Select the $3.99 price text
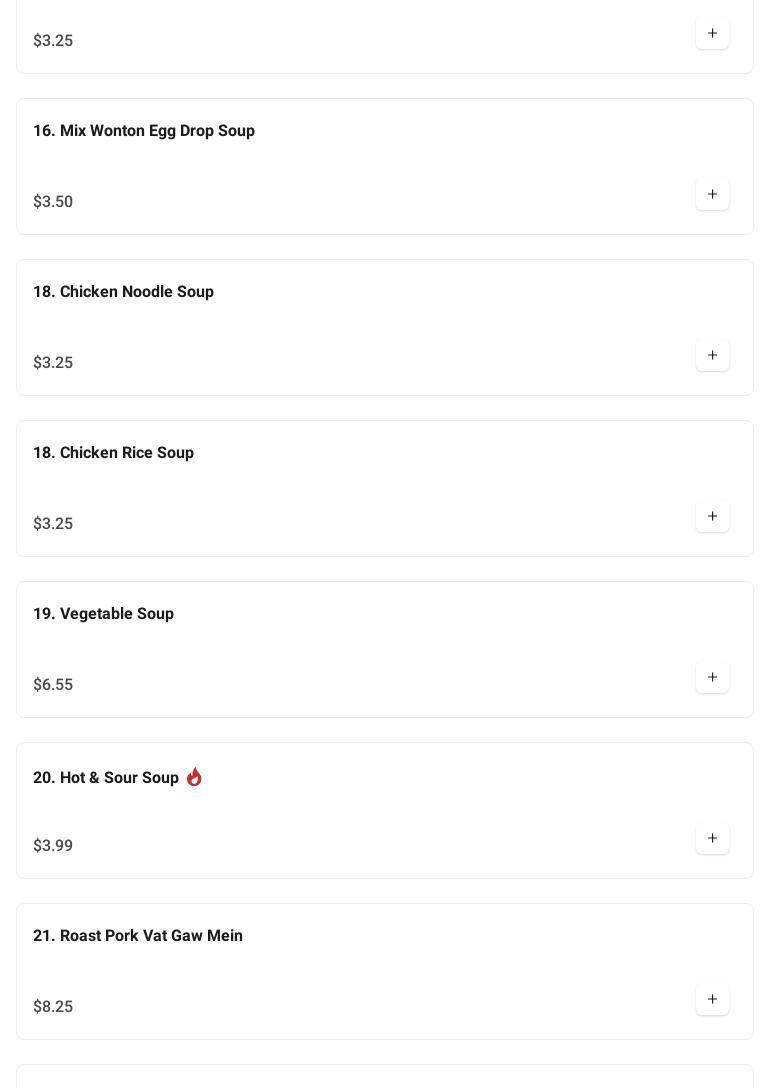This screenshot has width=770, height=1088. pos(53,846)
